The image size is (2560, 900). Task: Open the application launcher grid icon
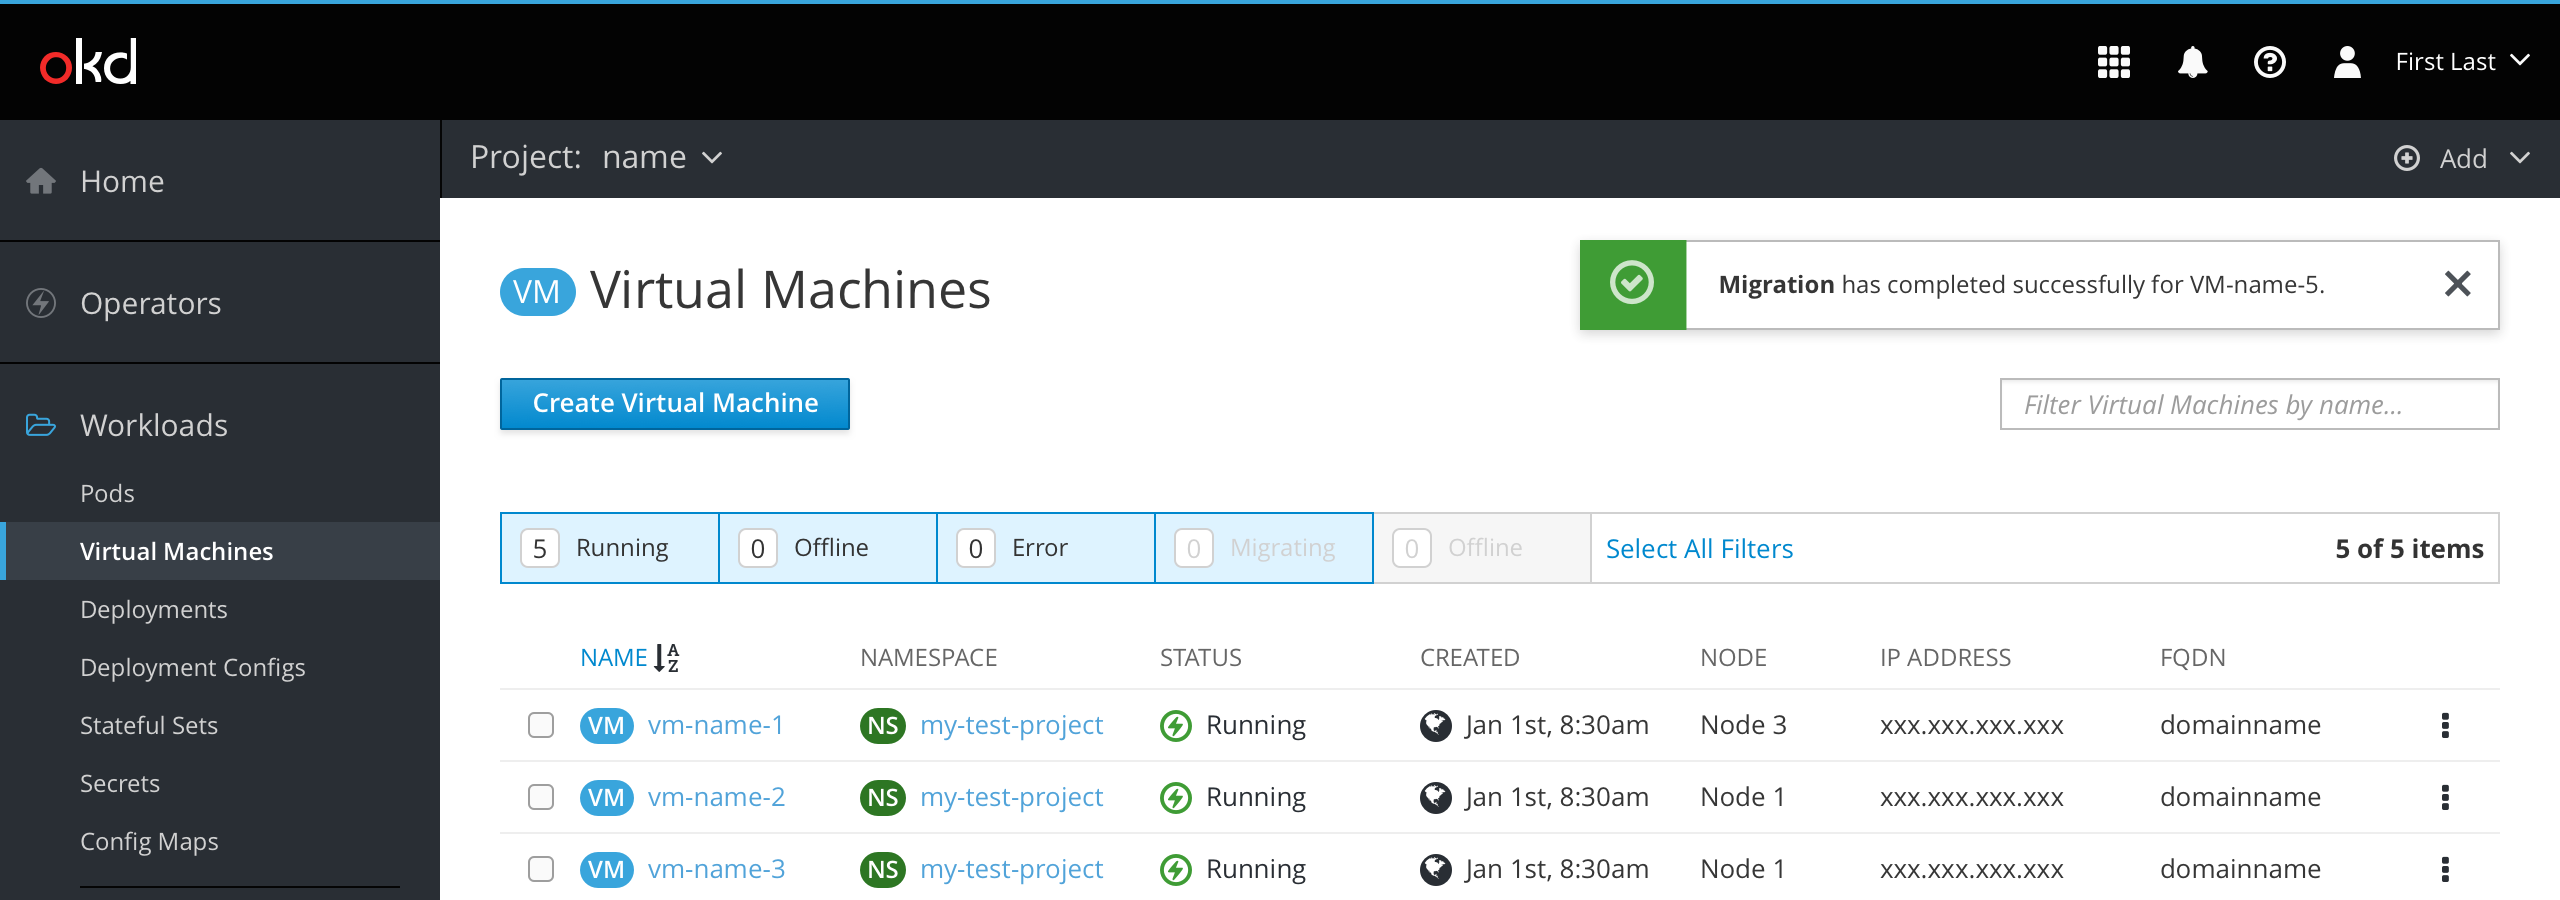[2114, 62]
